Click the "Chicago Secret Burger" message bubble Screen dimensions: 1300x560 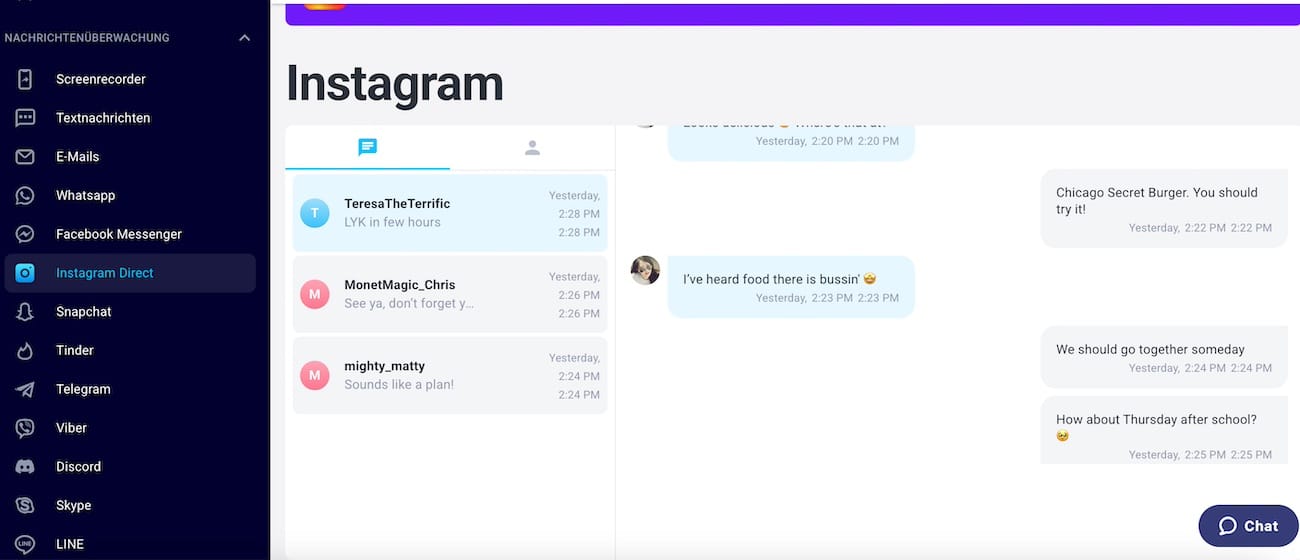1164,209
